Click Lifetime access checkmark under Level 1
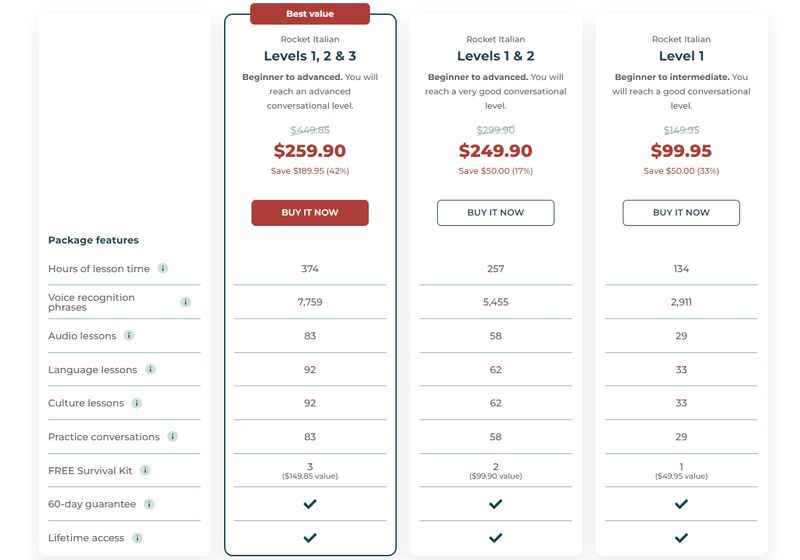 [x=681, y=538]
